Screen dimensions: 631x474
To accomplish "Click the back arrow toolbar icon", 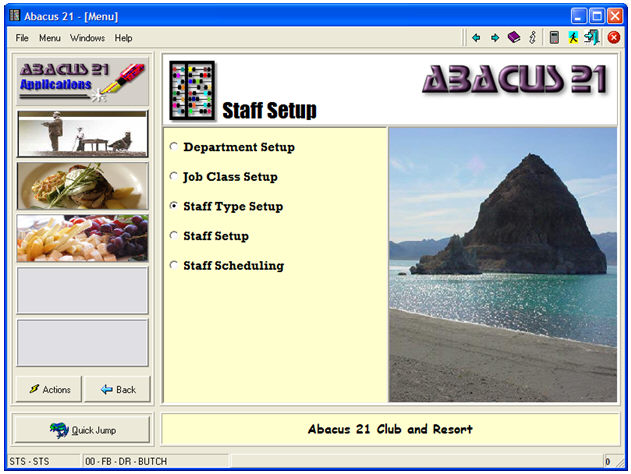I will click(x=476, y=38).
